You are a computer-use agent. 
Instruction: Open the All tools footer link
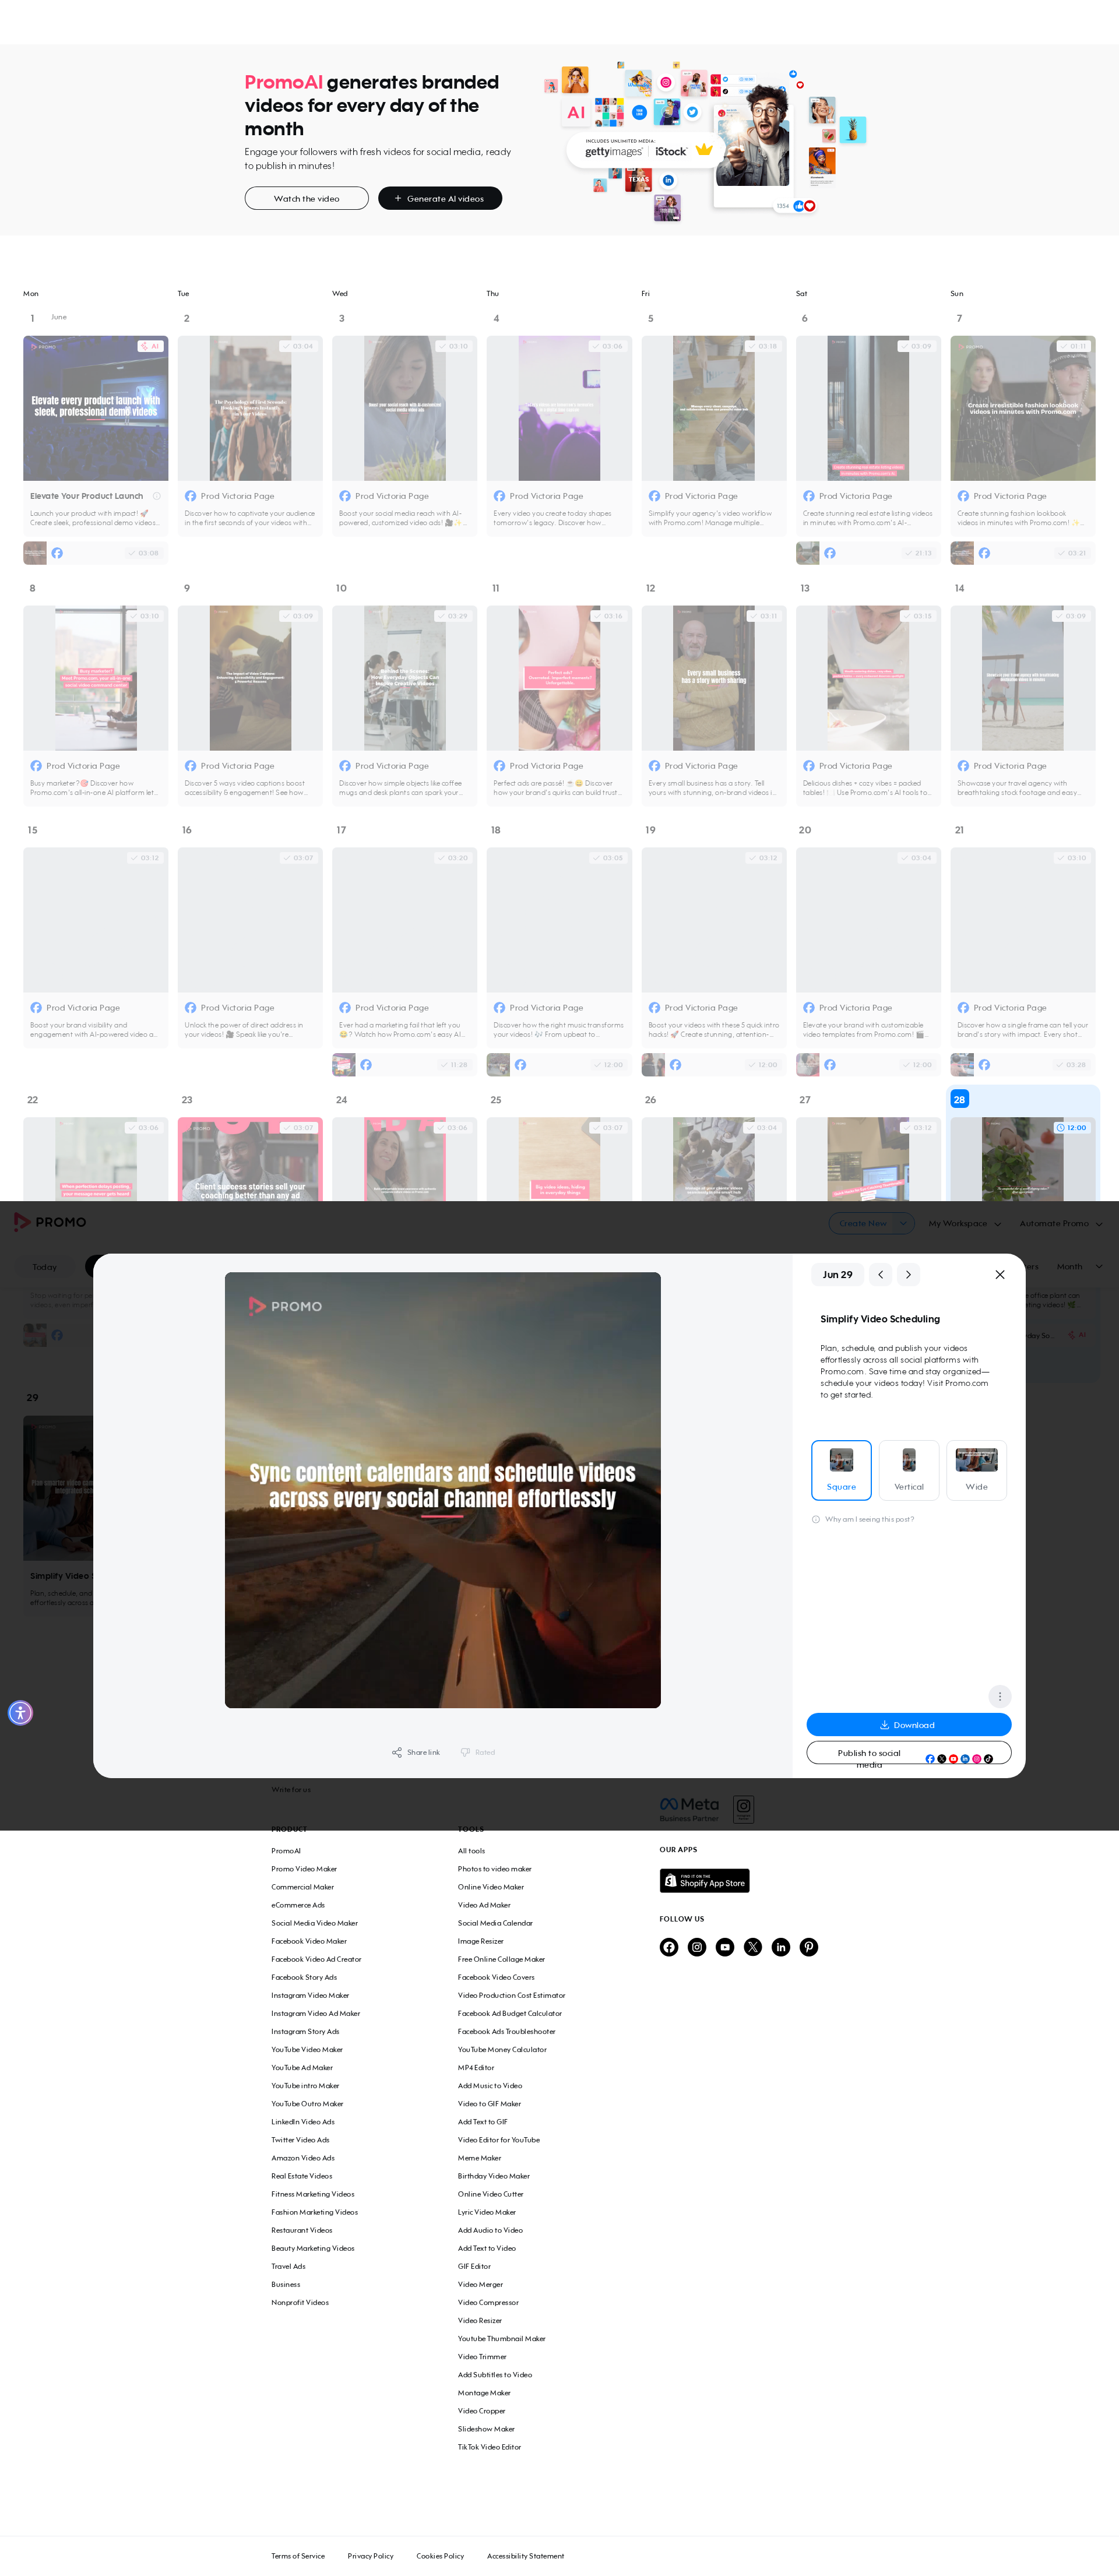pyautogui.click(x=471, y=1851)
